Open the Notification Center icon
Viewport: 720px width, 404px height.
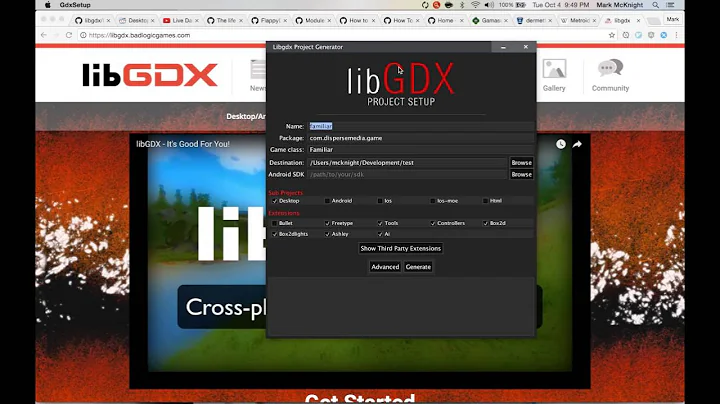pyautogui.click(x=670, y=5)
